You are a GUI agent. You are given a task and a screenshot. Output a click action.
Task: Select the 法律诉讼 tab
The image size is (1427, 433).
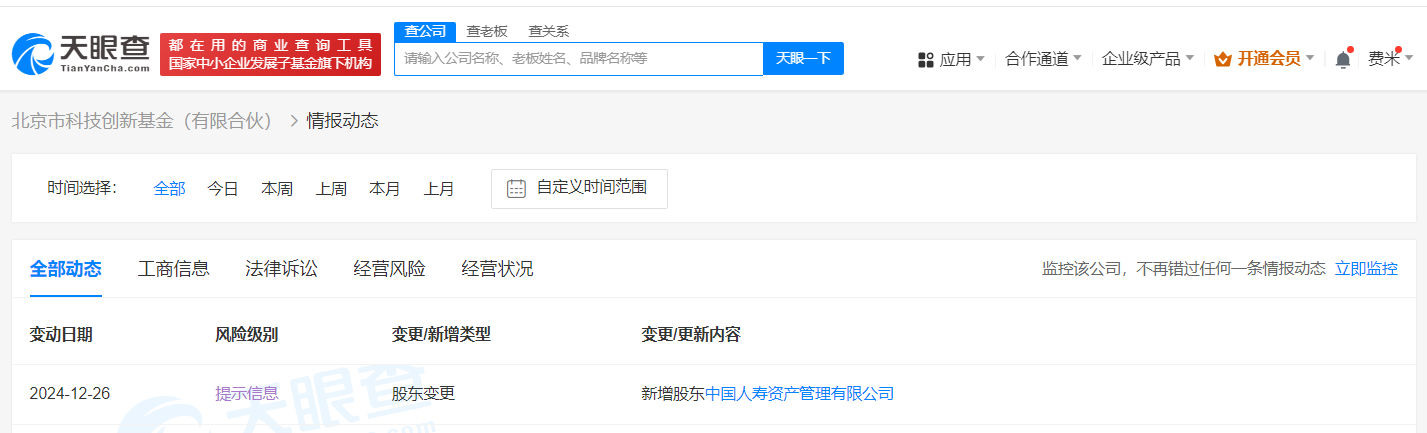(281, 268)
